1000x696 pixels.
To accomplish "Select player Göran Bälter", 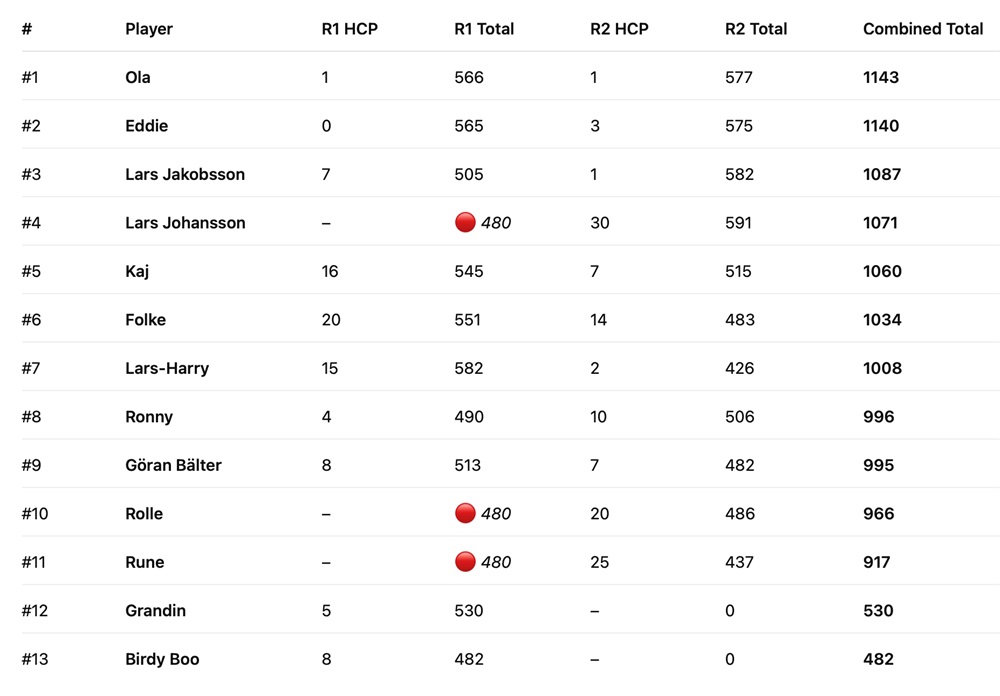I will [x=173, y=465].
